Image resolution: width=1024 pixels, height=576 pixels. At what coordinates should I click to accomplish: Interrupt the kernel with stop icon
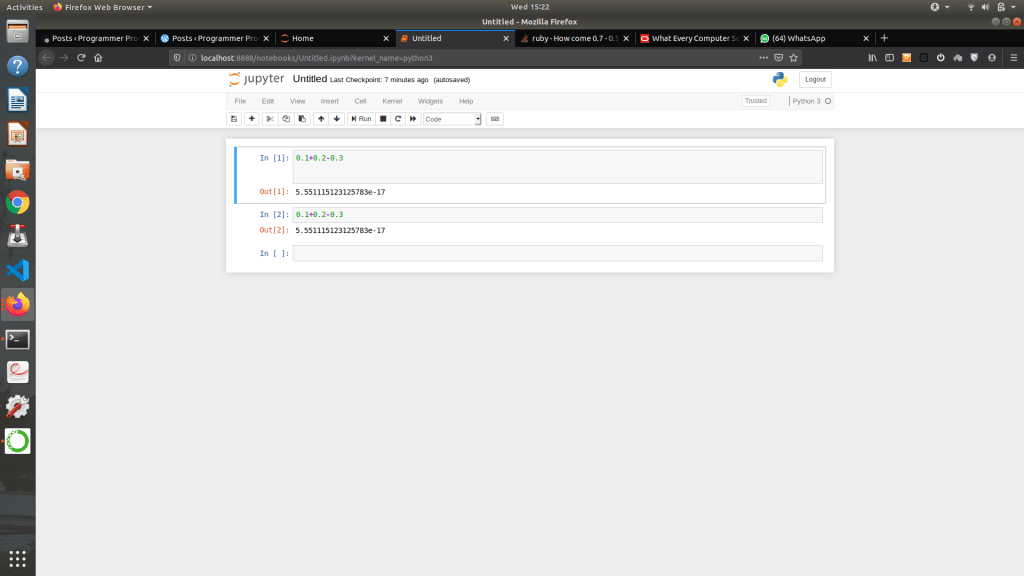[x=383, y=119]
